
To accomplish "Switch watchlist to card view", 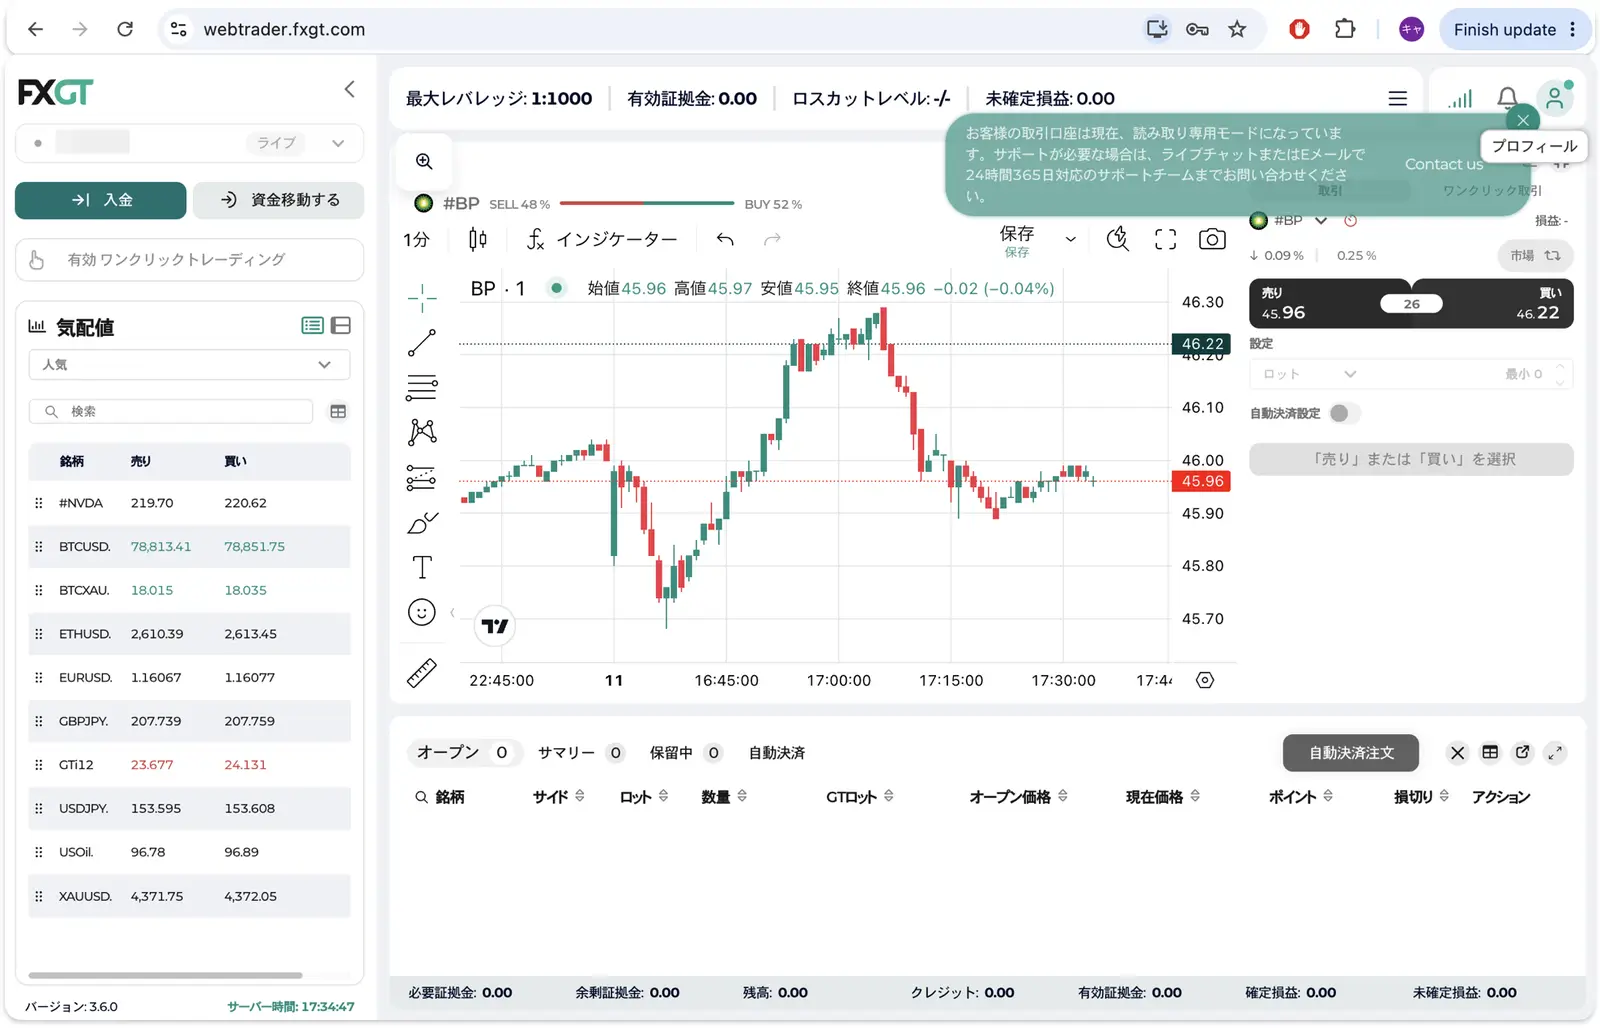I will (x=341, y=326).
